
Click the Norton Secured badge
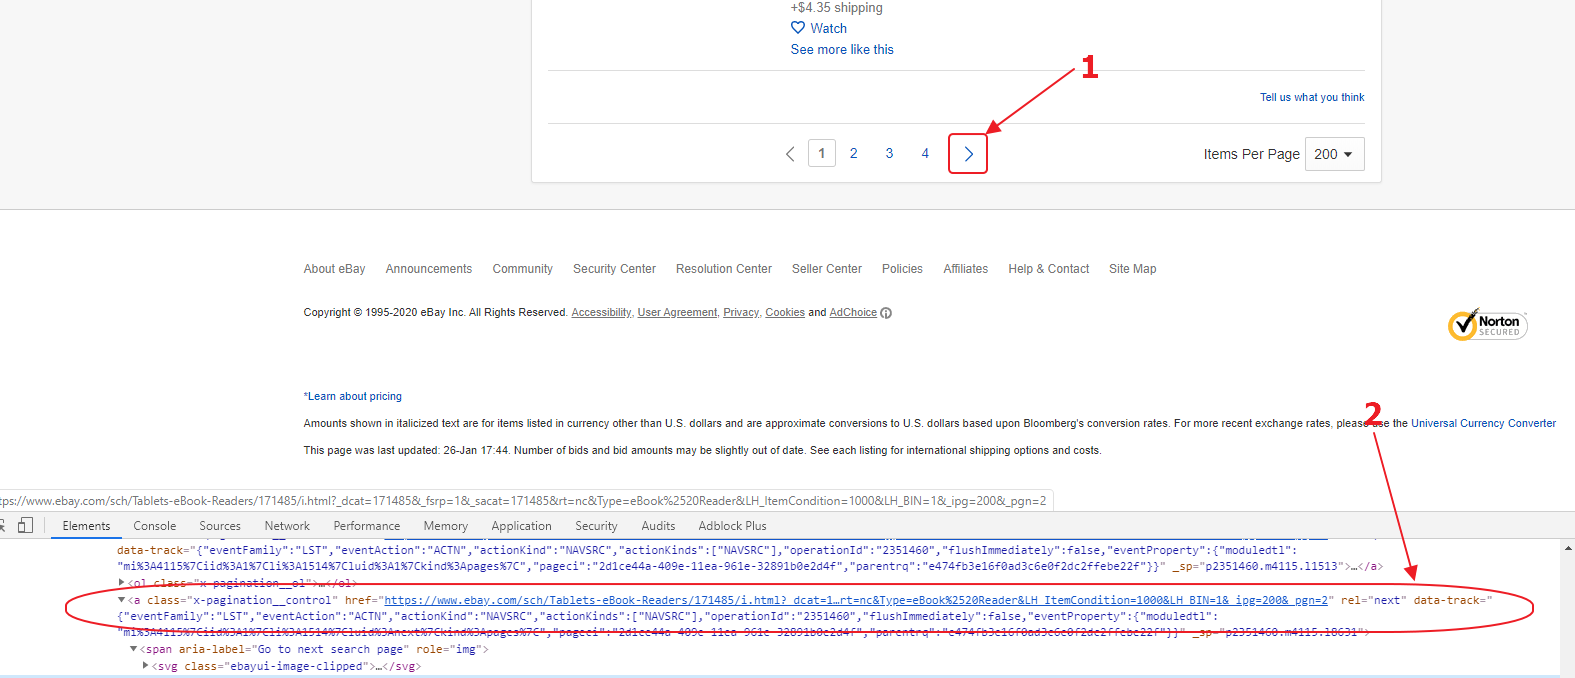tap(1487, 325)
